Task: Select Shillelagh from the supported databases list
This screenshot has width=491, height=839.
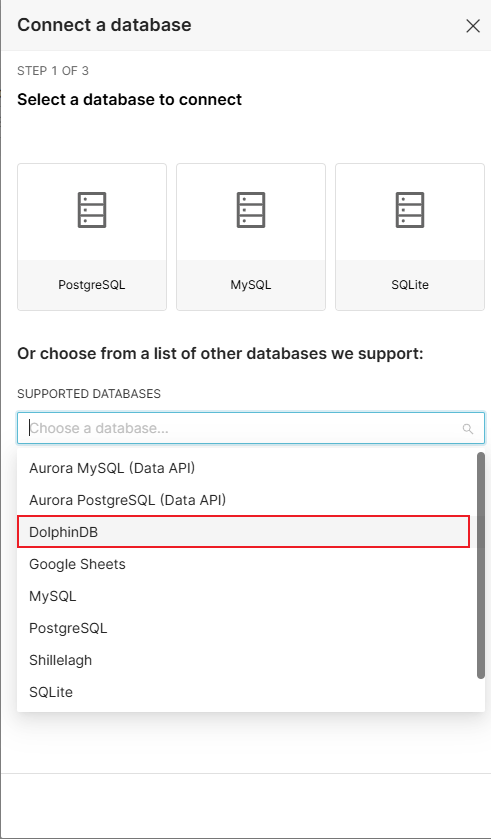Action: (x=243, y=660)
